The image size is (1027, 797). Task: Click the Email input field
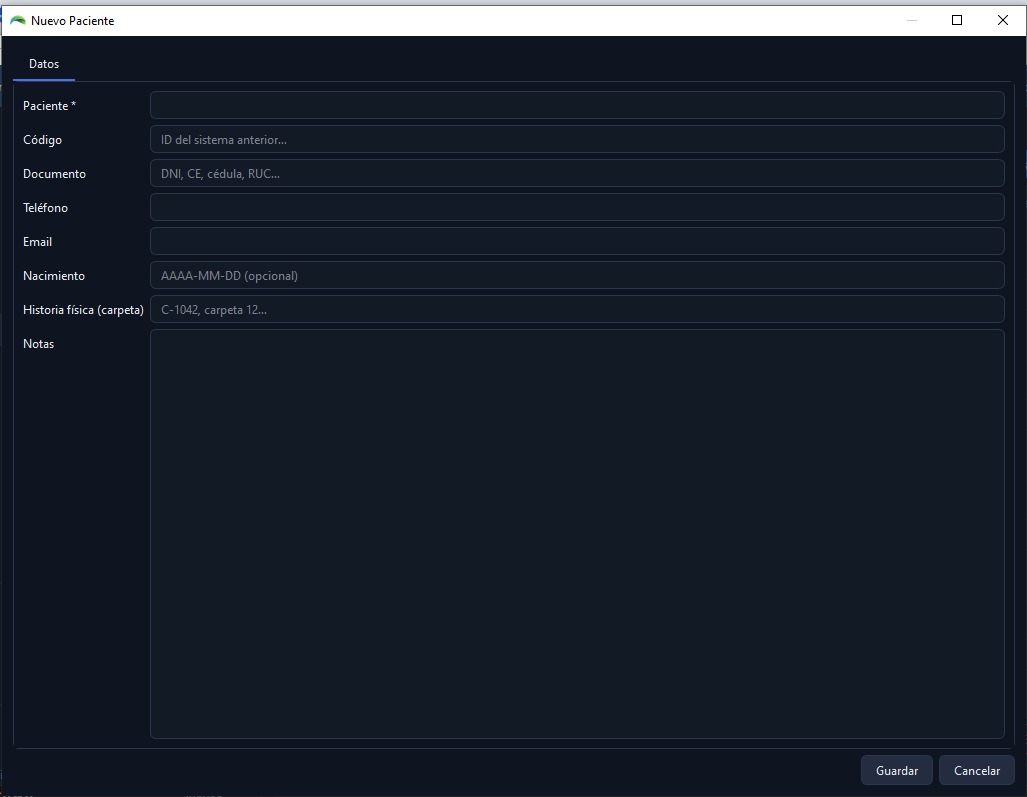coord(577,242)
